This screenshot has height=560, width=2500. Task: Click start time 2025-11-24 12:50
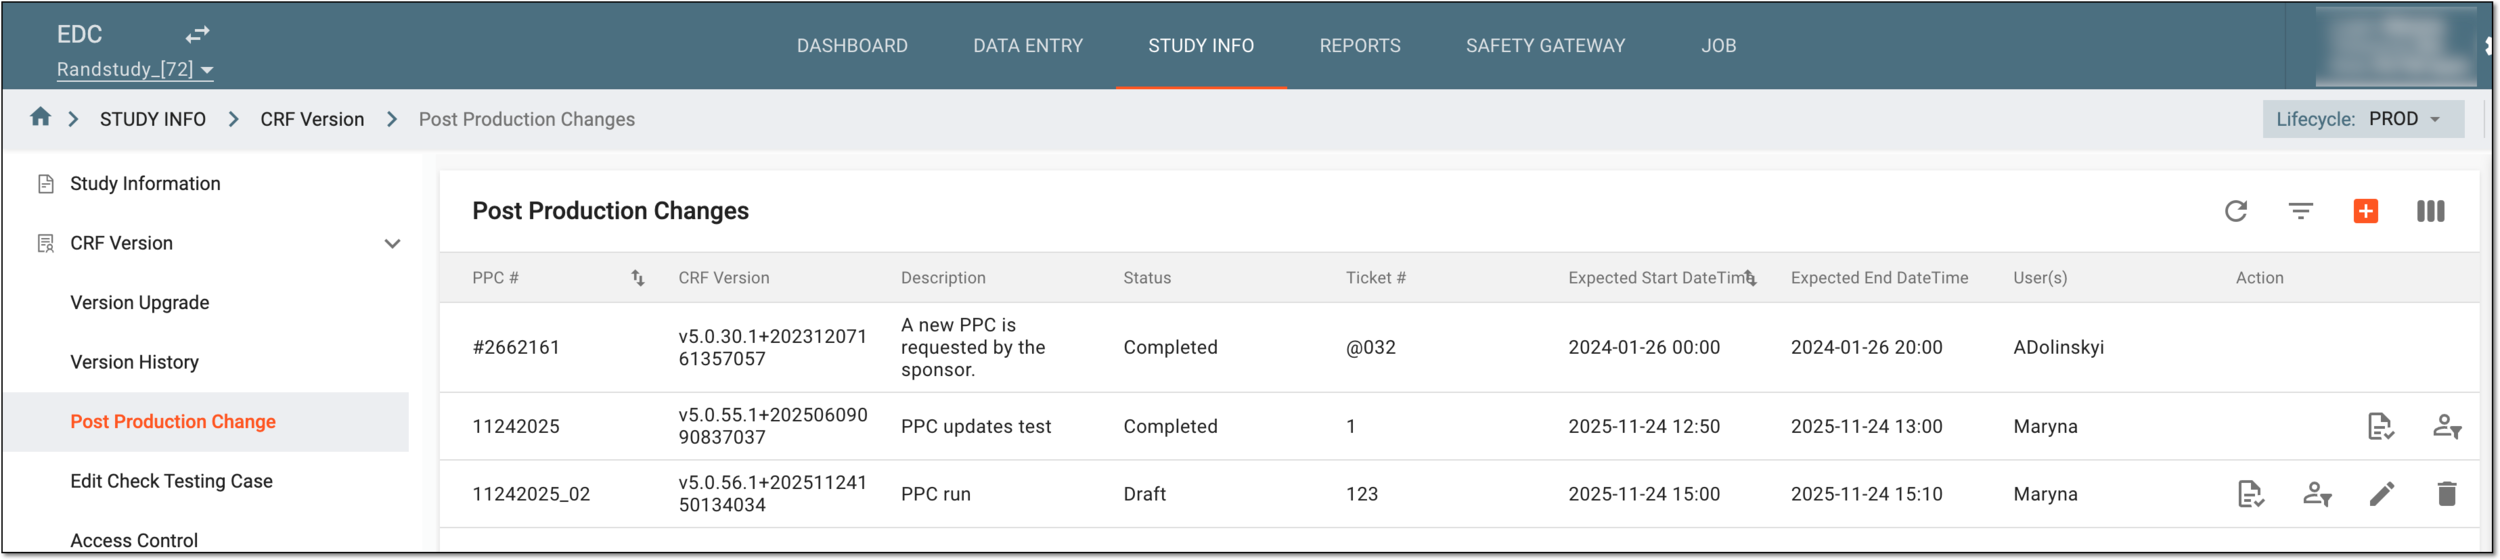pyautogui.click(x=1644, y=427)
